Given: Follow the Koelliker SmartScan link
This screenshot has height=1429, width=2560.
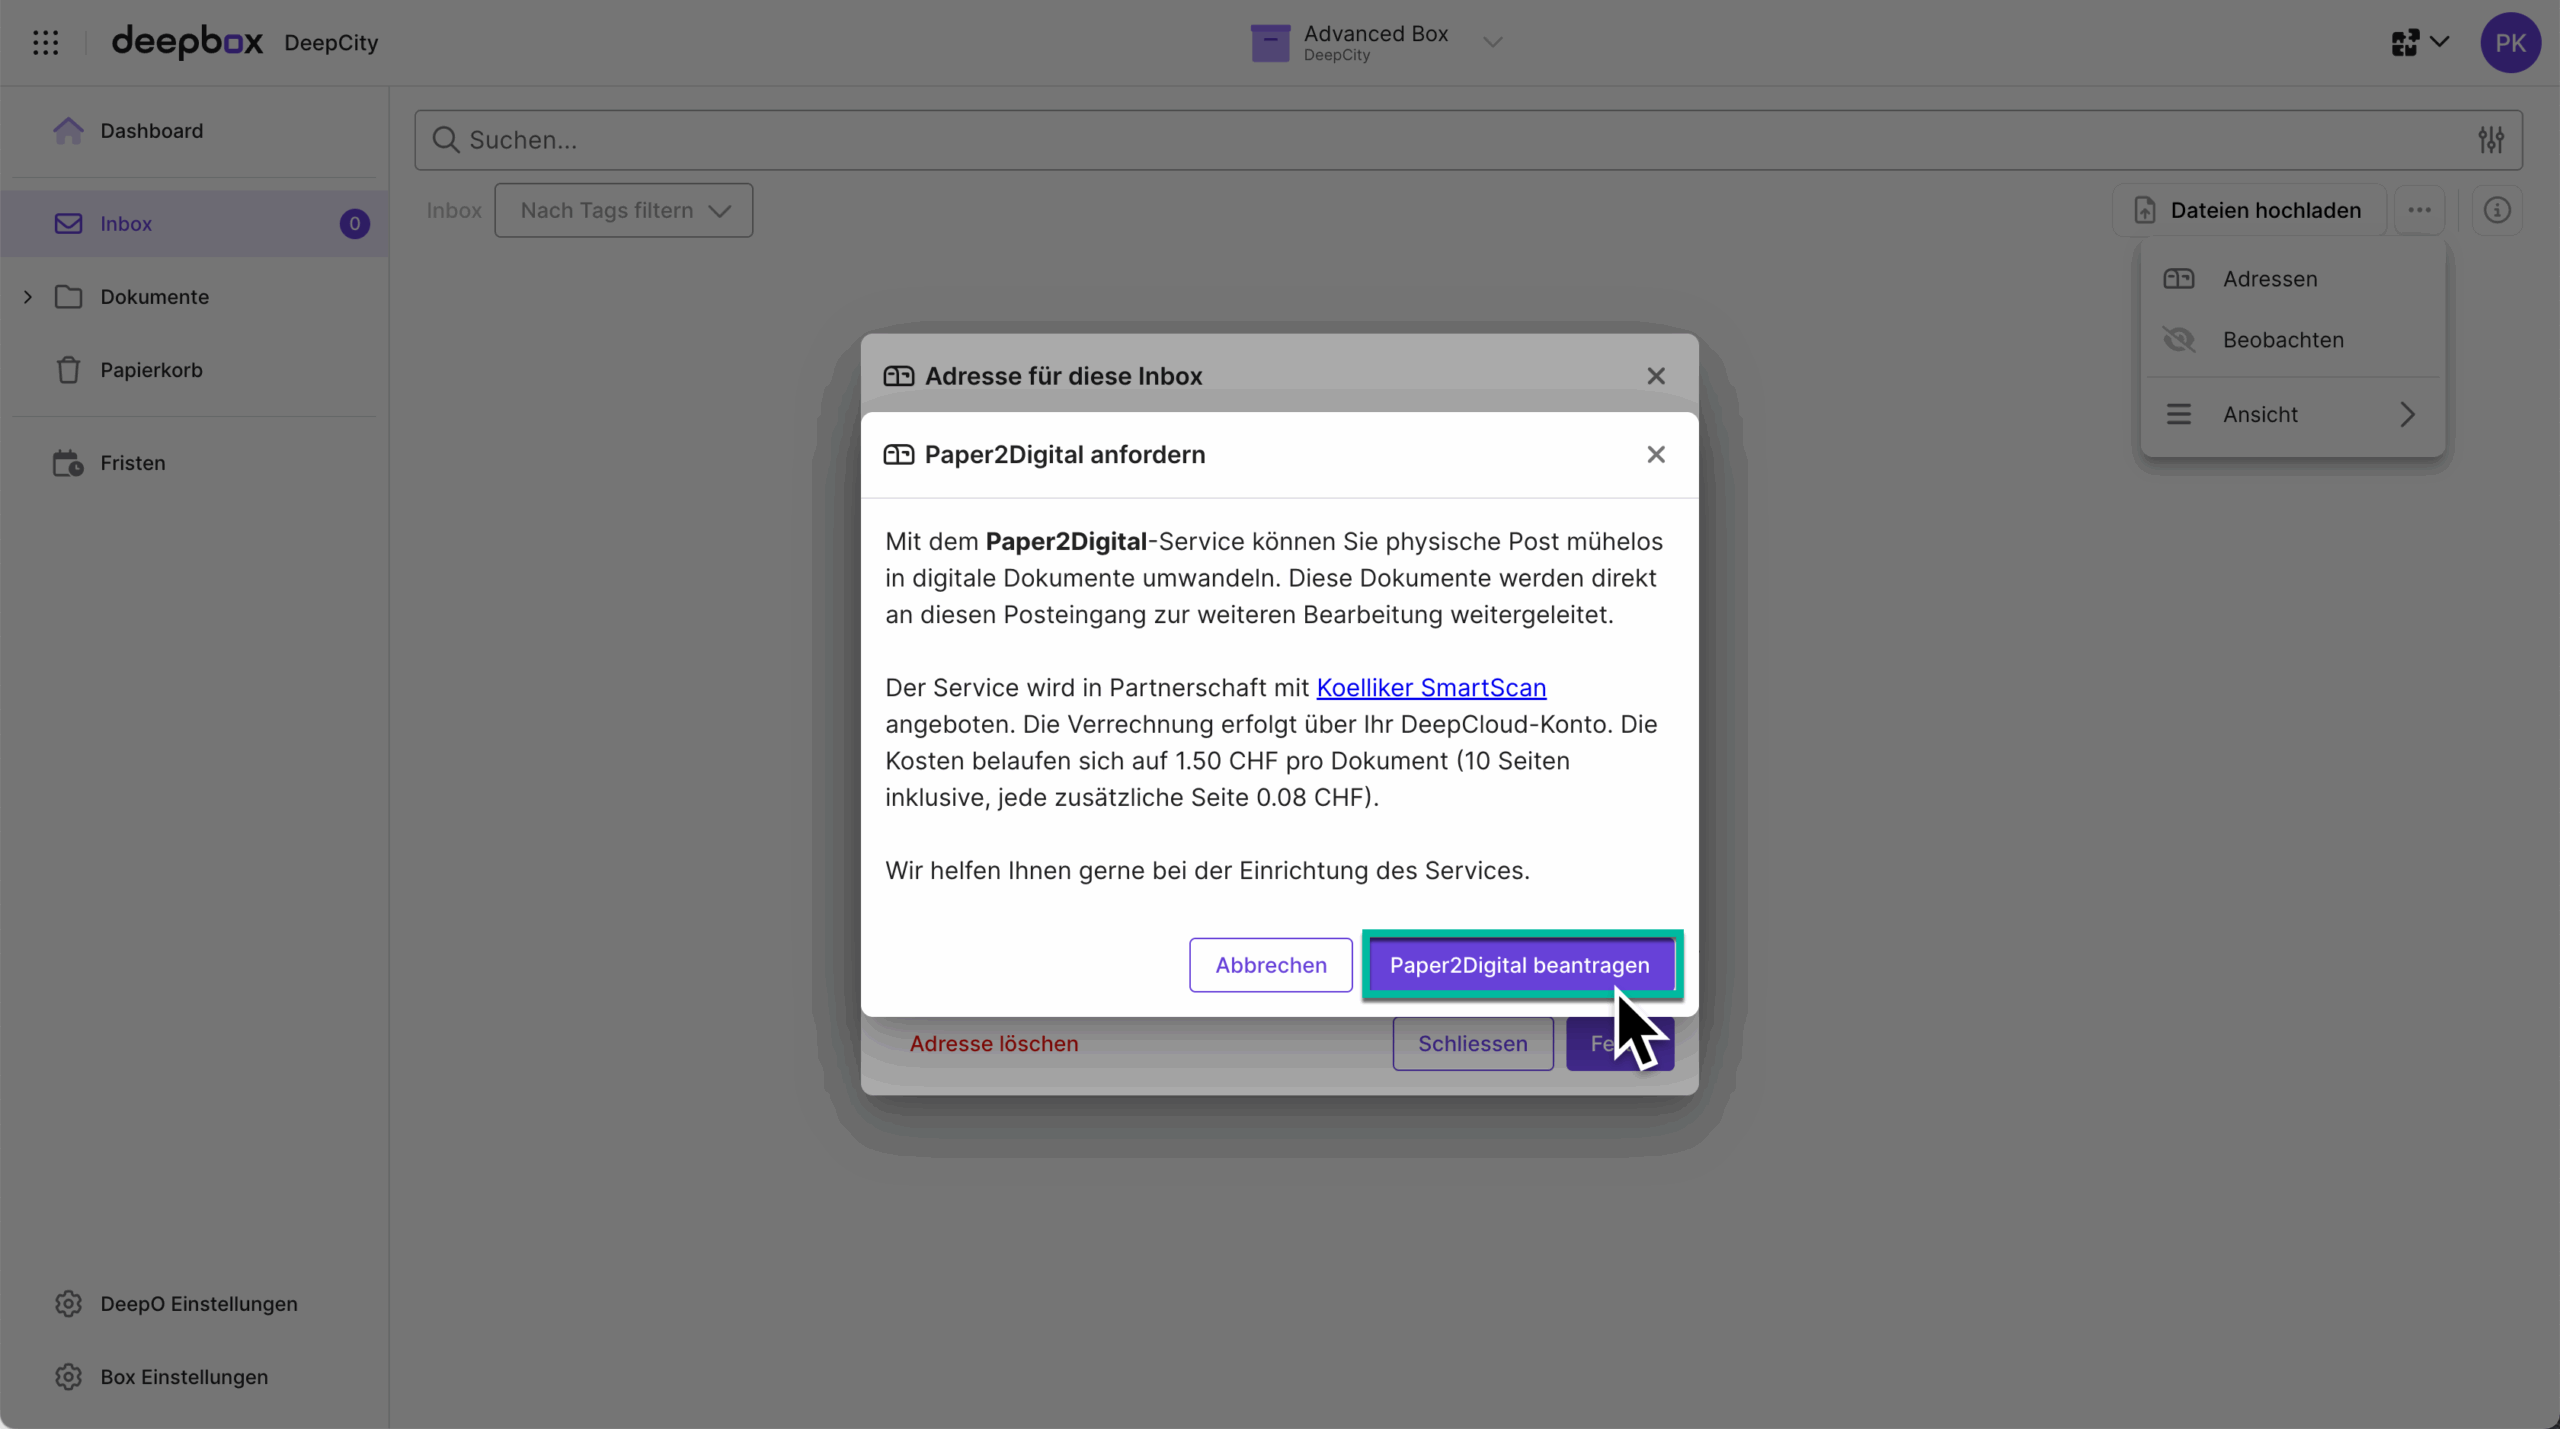Looking at the screenshot, I should coord(1431,688).
